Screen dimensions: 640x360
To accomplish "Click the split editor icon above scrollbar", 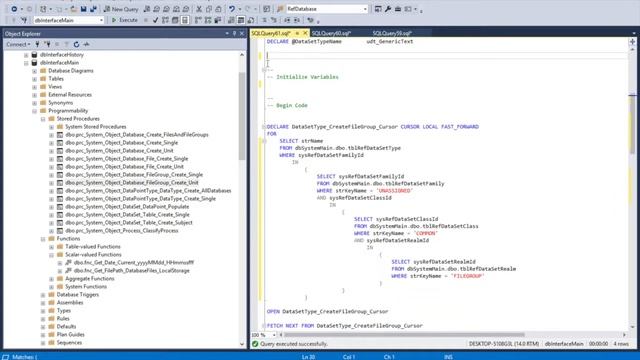I will 632,42.
